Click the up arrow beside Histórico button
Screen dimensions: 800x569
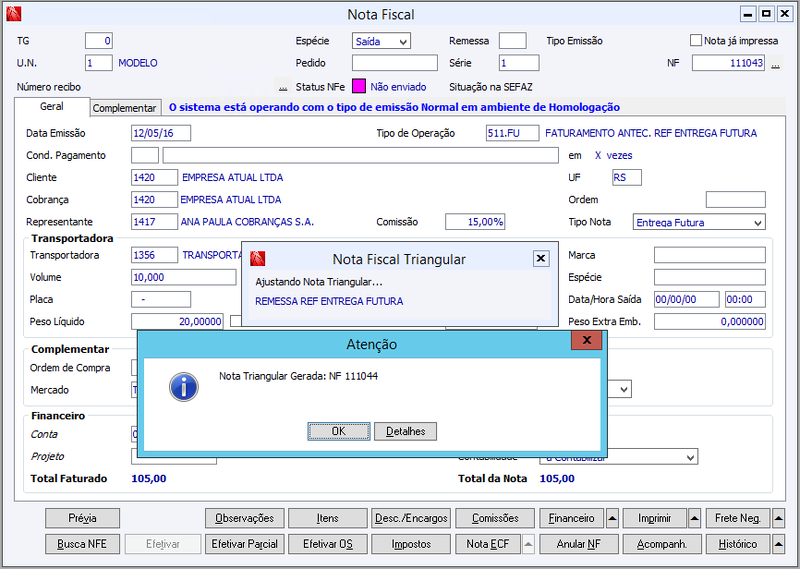[778, 544]
